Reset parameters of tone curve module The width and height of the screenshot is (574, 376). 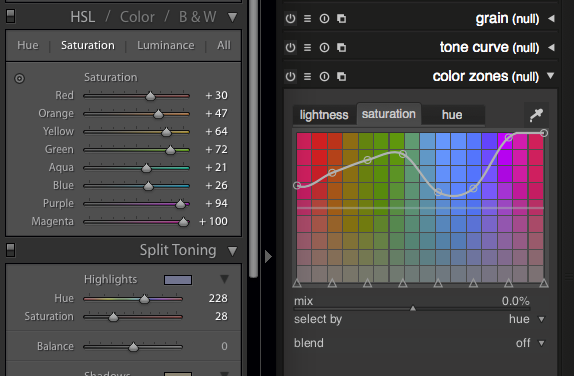pyautogui.click(x=324, y=48)
